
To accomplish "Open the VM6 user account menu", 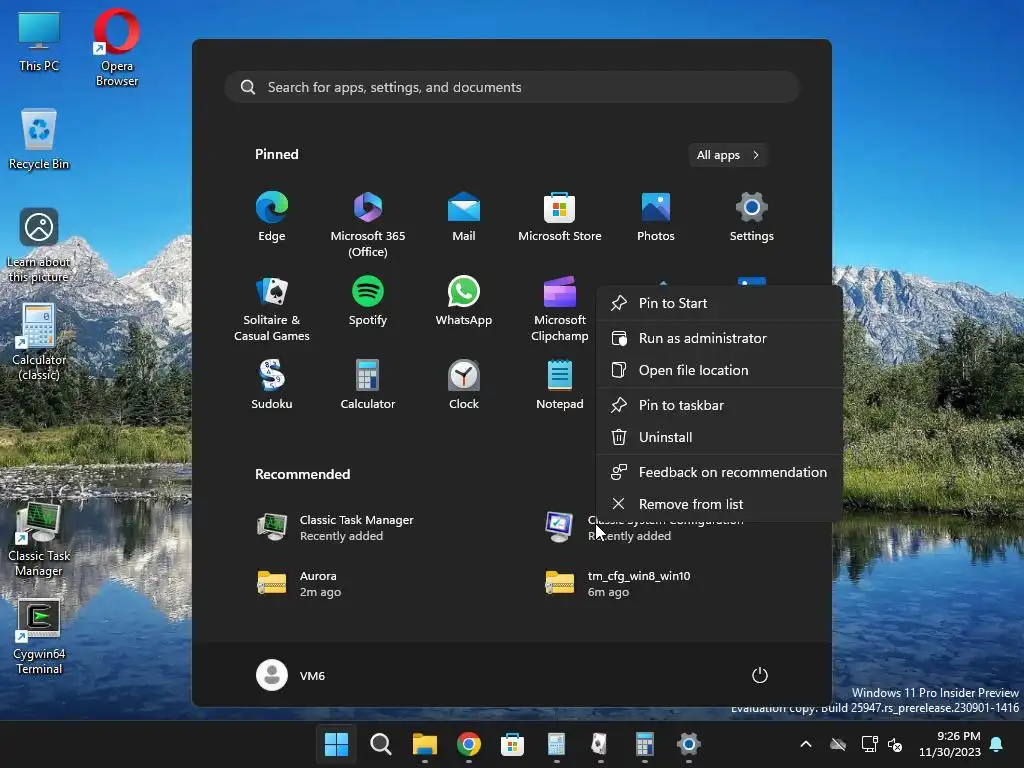I will pyautogui.click(x=291, y=675).
